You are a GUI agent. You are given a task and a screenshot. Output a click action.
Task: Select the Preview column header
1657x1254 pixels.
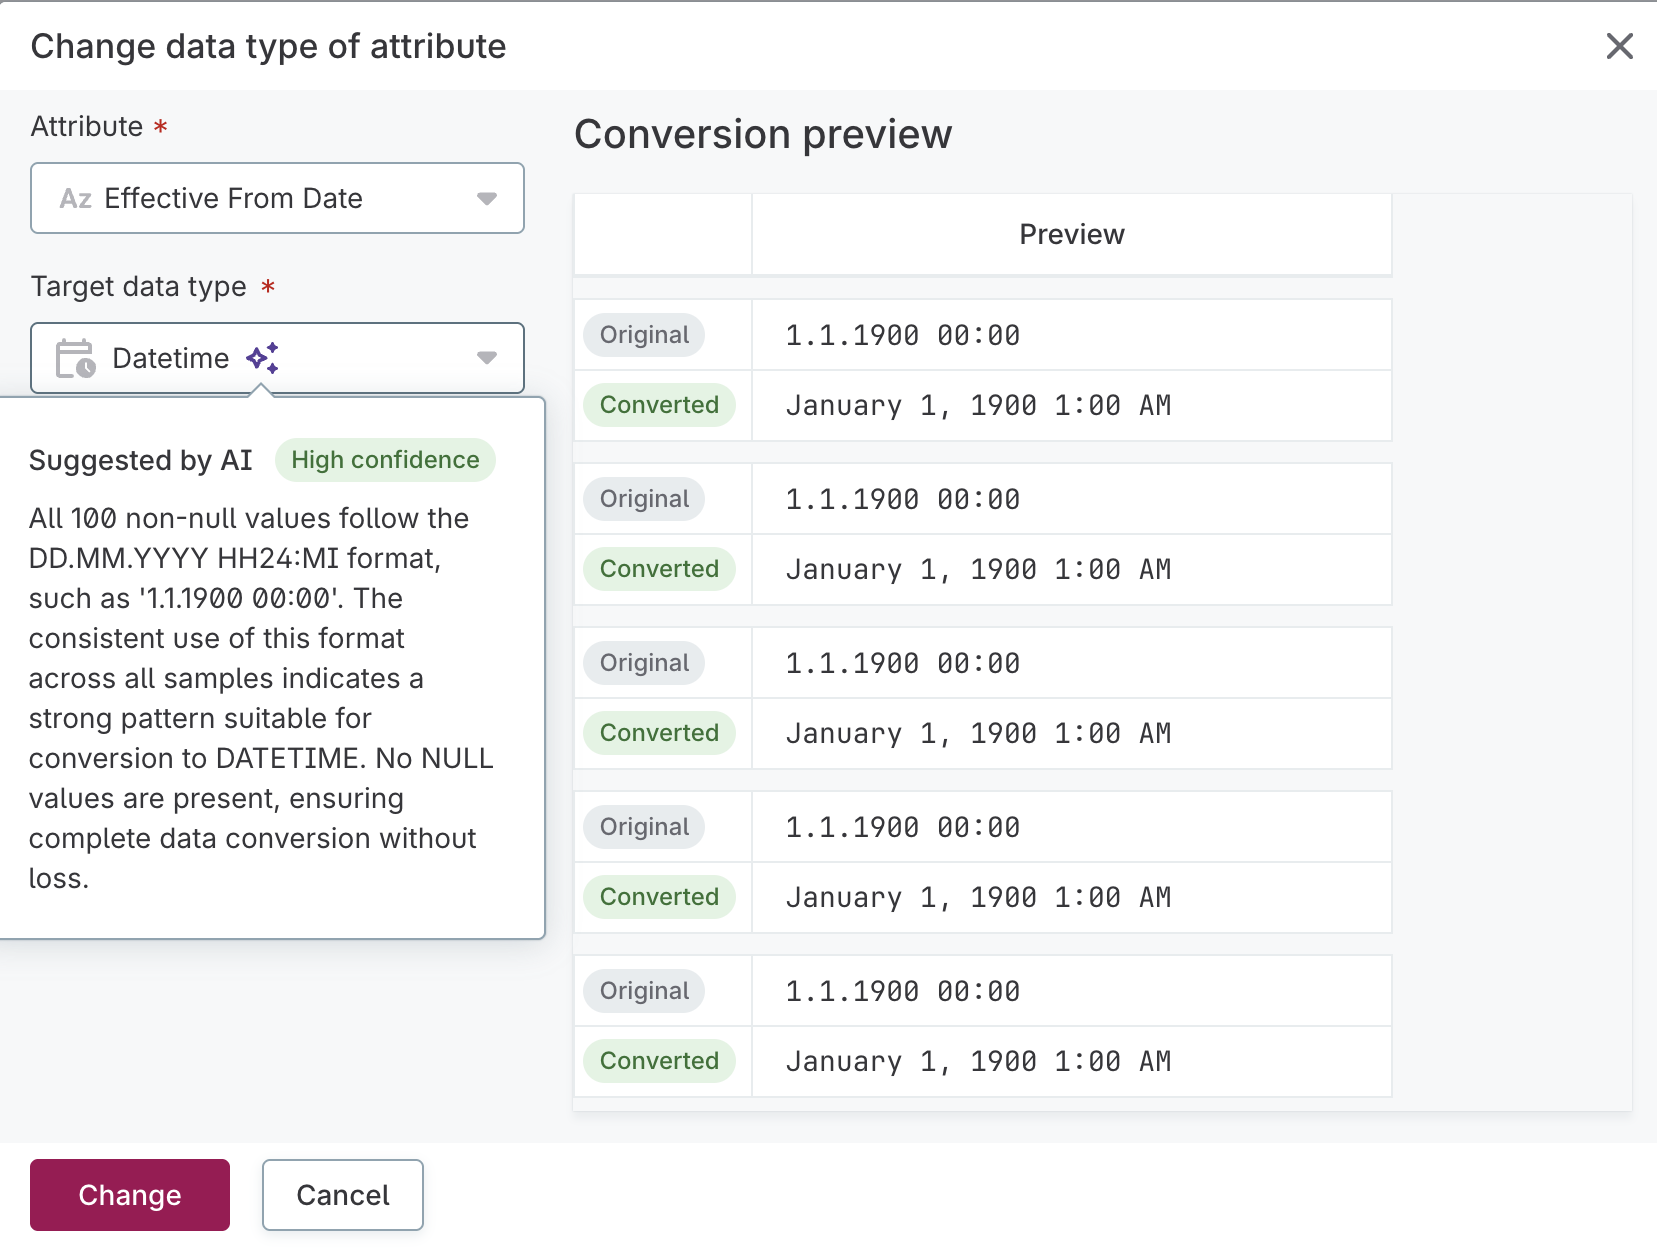[1071, 235]
